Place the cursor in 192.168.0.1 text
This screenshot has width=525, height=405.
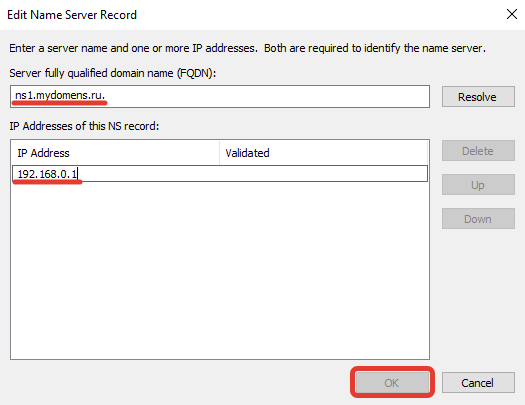coord(47,174)
